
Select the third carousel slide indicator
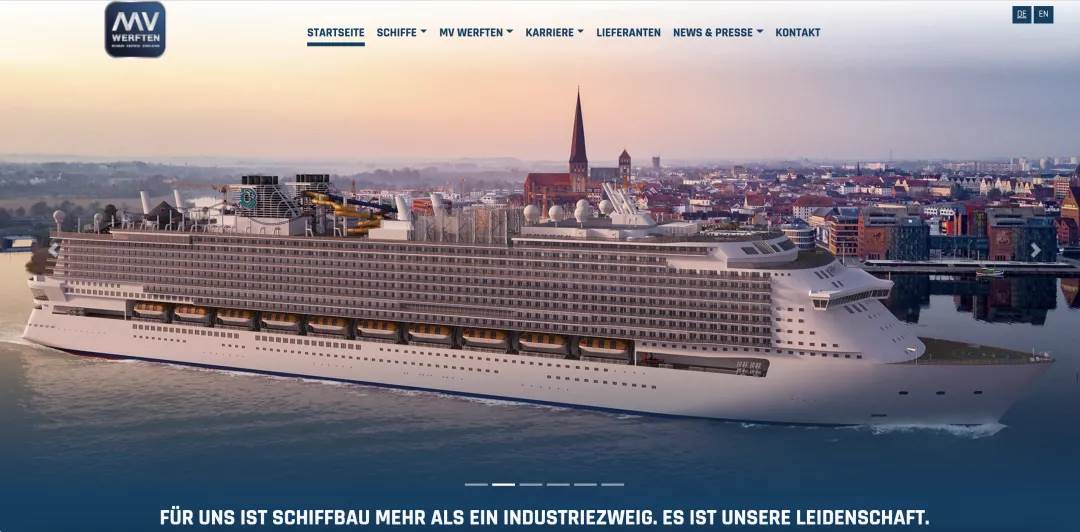point(531,484)
